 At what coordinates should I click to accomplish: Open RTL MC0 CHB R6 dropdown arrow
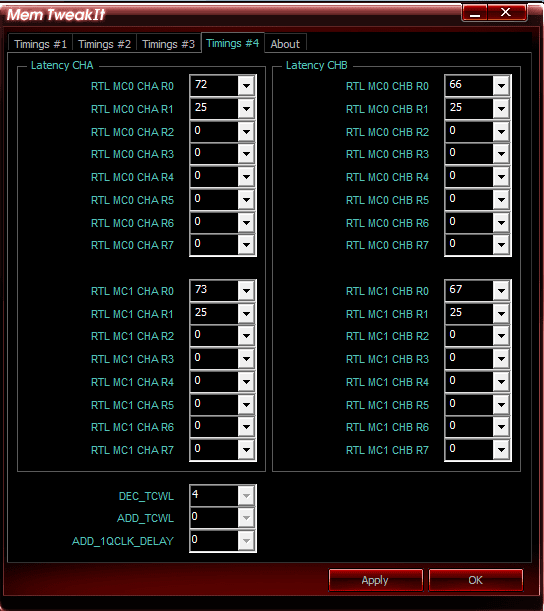(501, 223)
